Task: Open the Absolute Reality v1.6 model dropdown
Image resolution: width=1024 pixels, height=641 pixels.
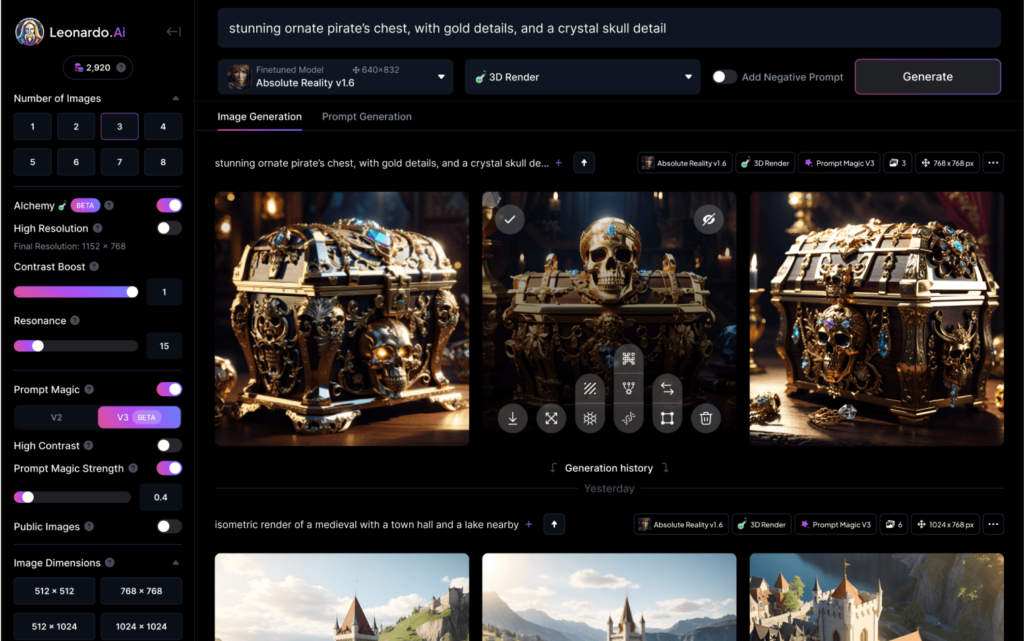Action: click(337, 77)
